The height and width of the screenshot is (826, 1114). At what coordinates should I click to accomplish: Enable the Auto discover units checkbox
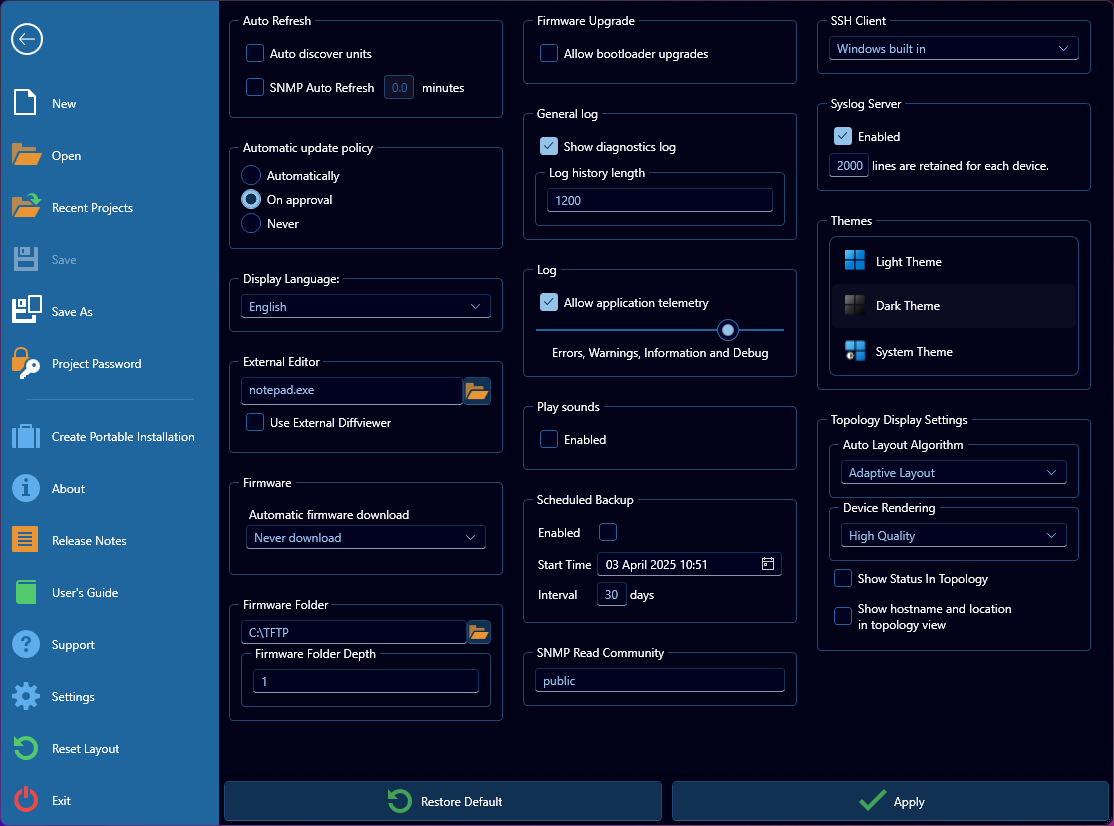coord(254,54)
